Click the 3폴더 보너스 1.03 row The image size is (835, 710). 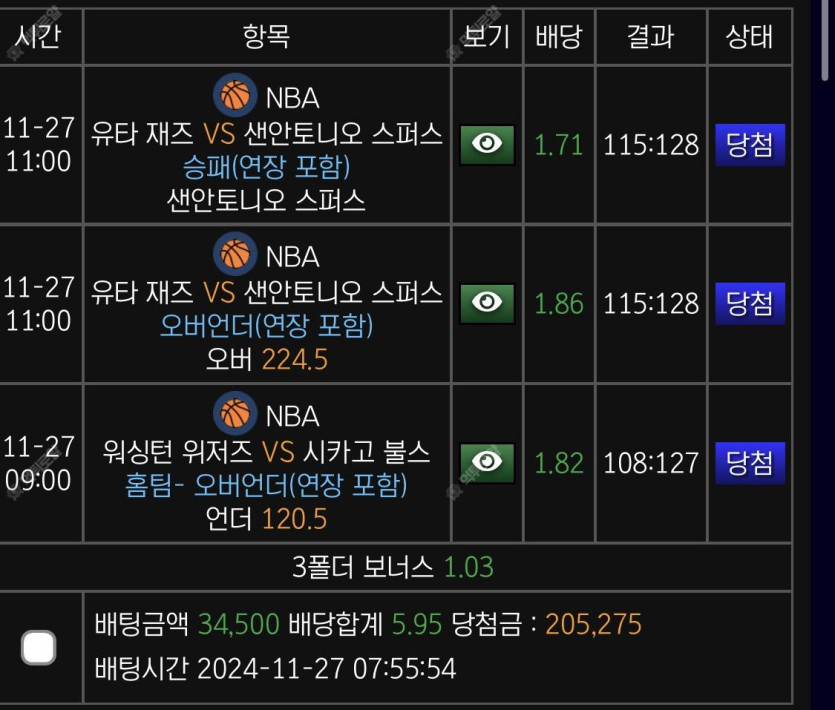394,568
